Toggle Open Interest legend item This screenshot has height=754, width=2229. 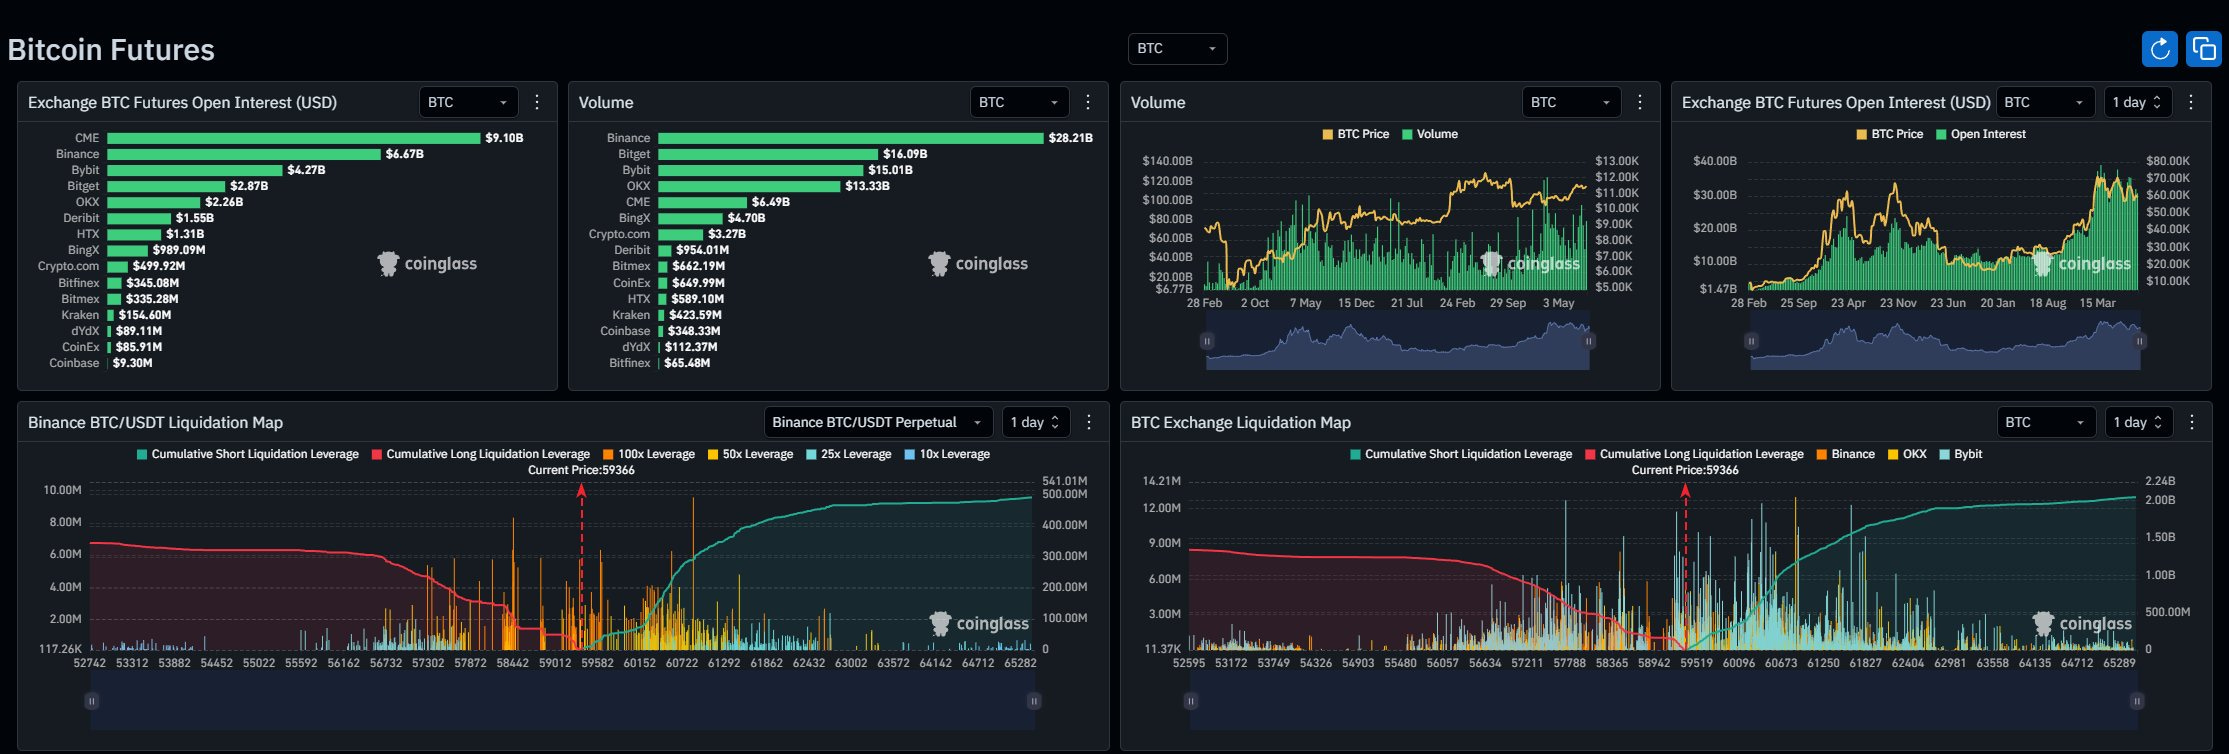point(1981,134)
